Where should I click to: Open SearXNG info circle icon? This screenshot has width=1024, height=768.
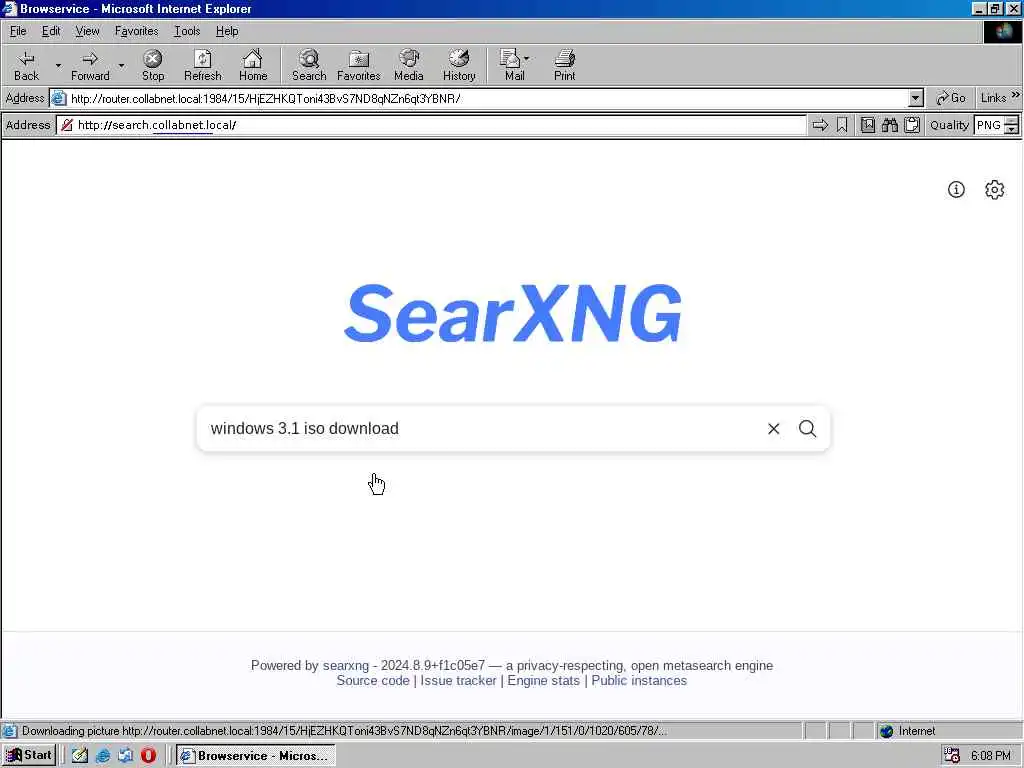(x=956, y=189)
